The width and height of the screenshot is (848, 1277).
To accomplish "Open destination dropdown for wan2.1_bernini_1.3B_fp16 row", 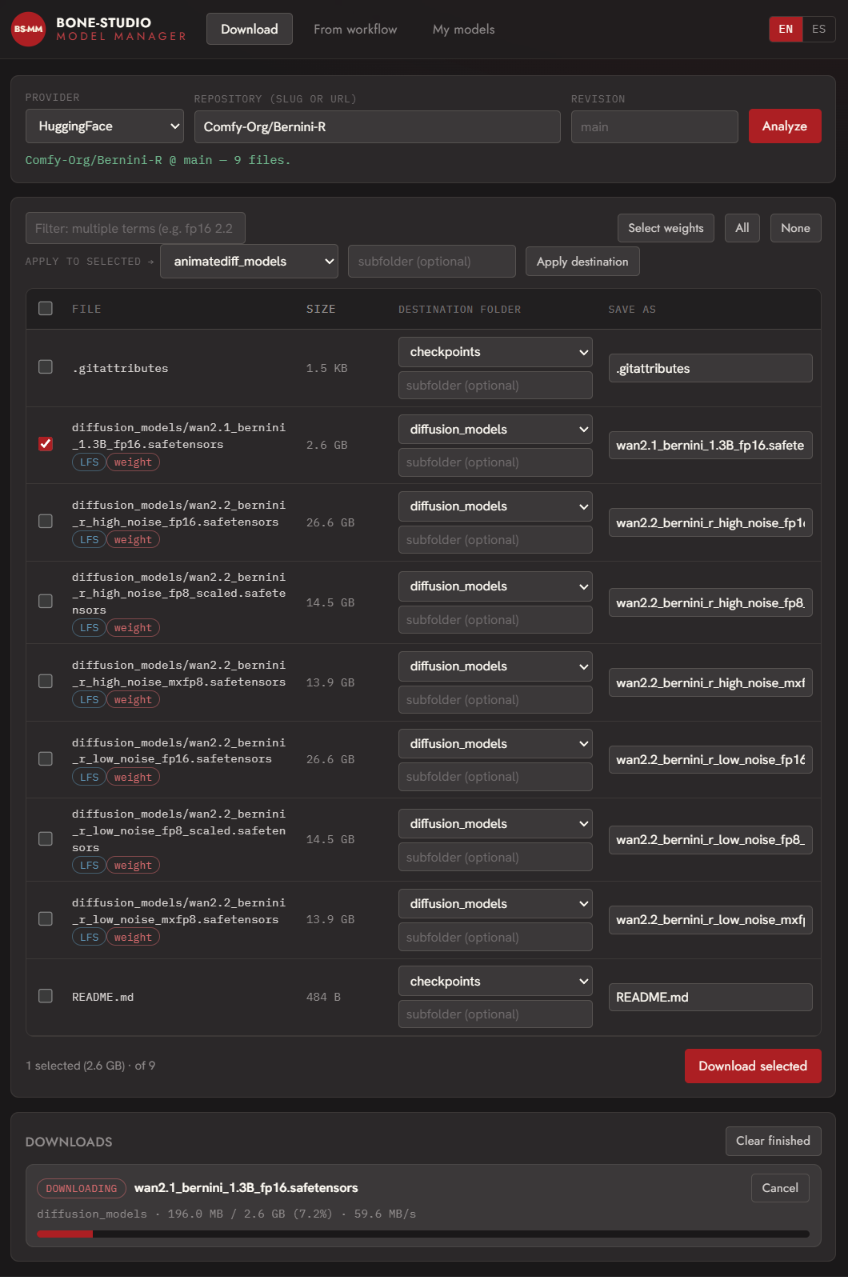I will [495, 429].
